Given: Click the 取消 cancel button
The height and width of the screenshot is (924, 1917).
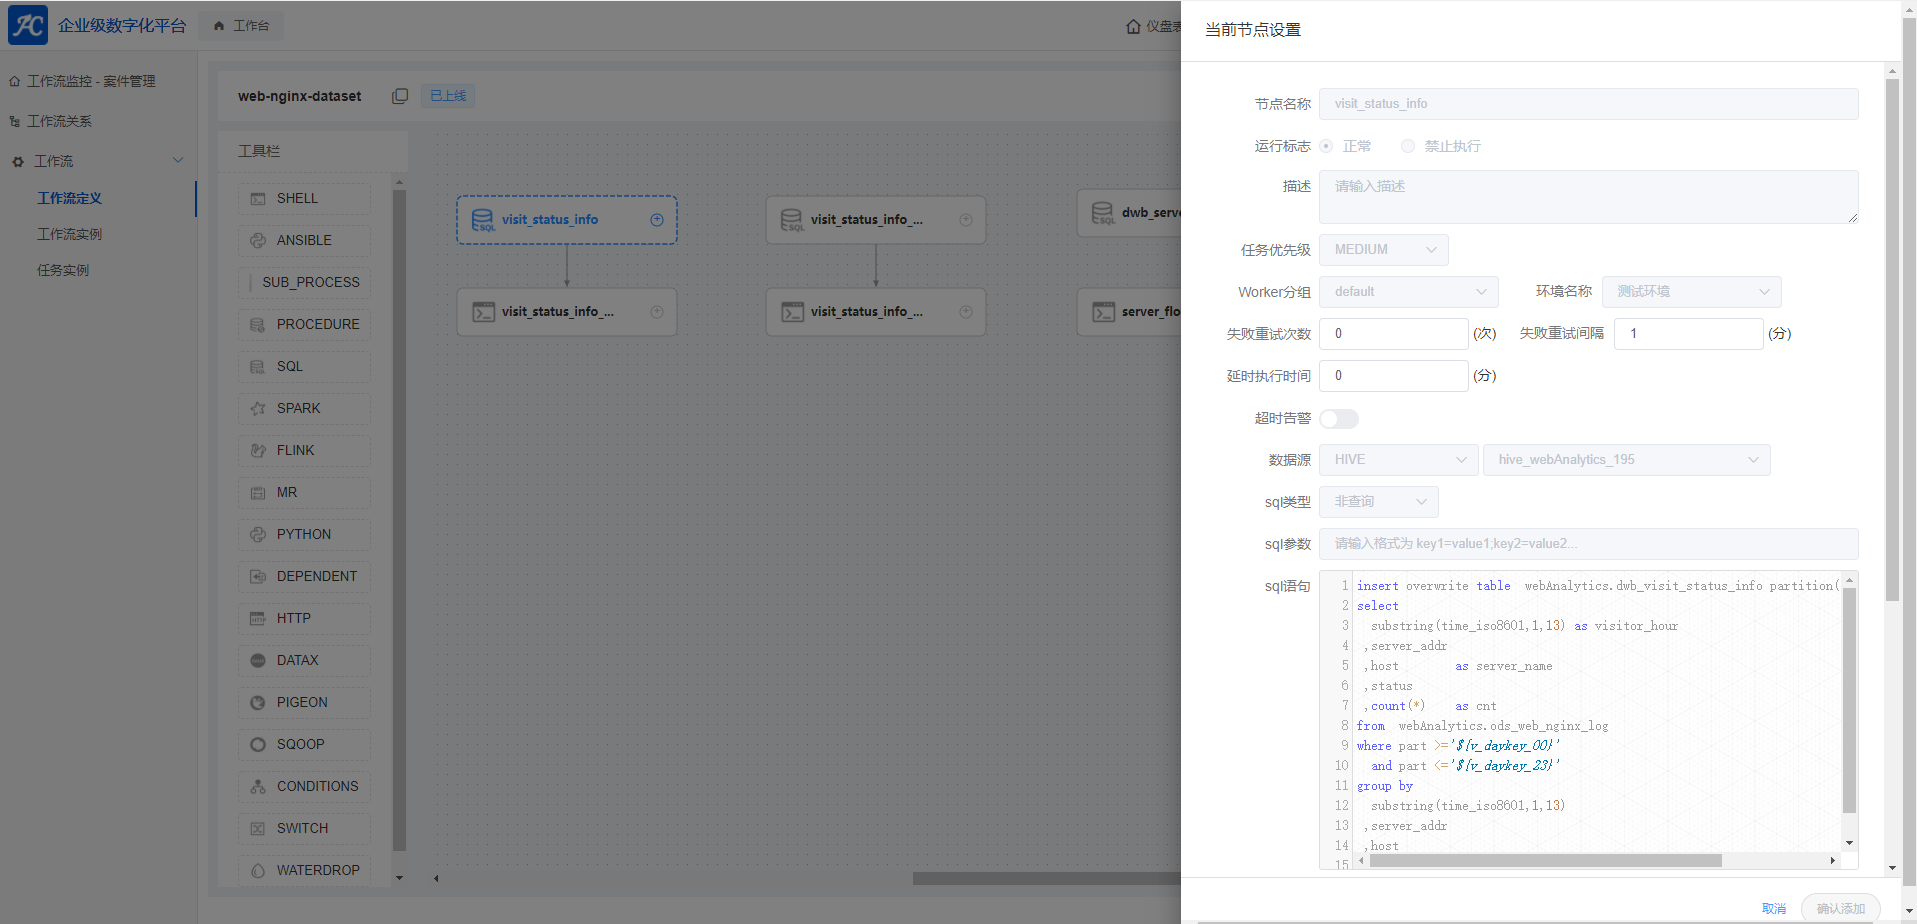Looking at the screenshot, I should coord(1773,908).
